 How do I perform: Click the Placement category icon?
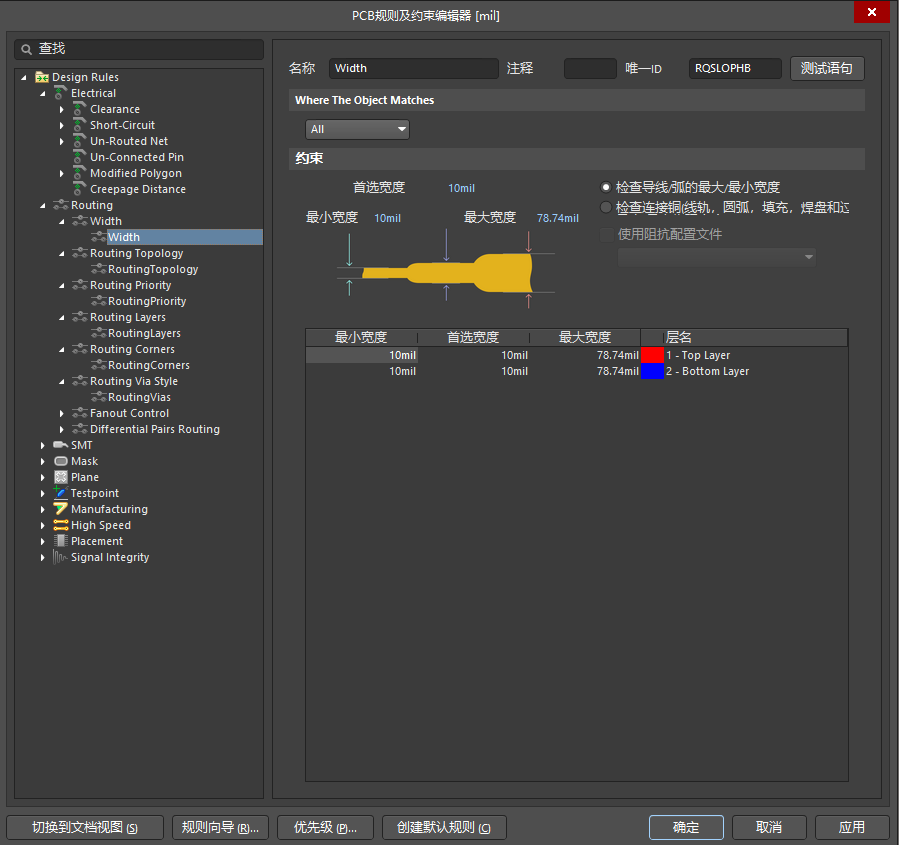coord(61,541)
